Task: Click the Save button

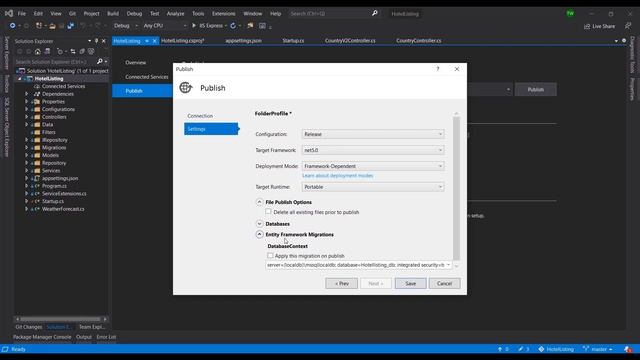Action: point(410,283)
